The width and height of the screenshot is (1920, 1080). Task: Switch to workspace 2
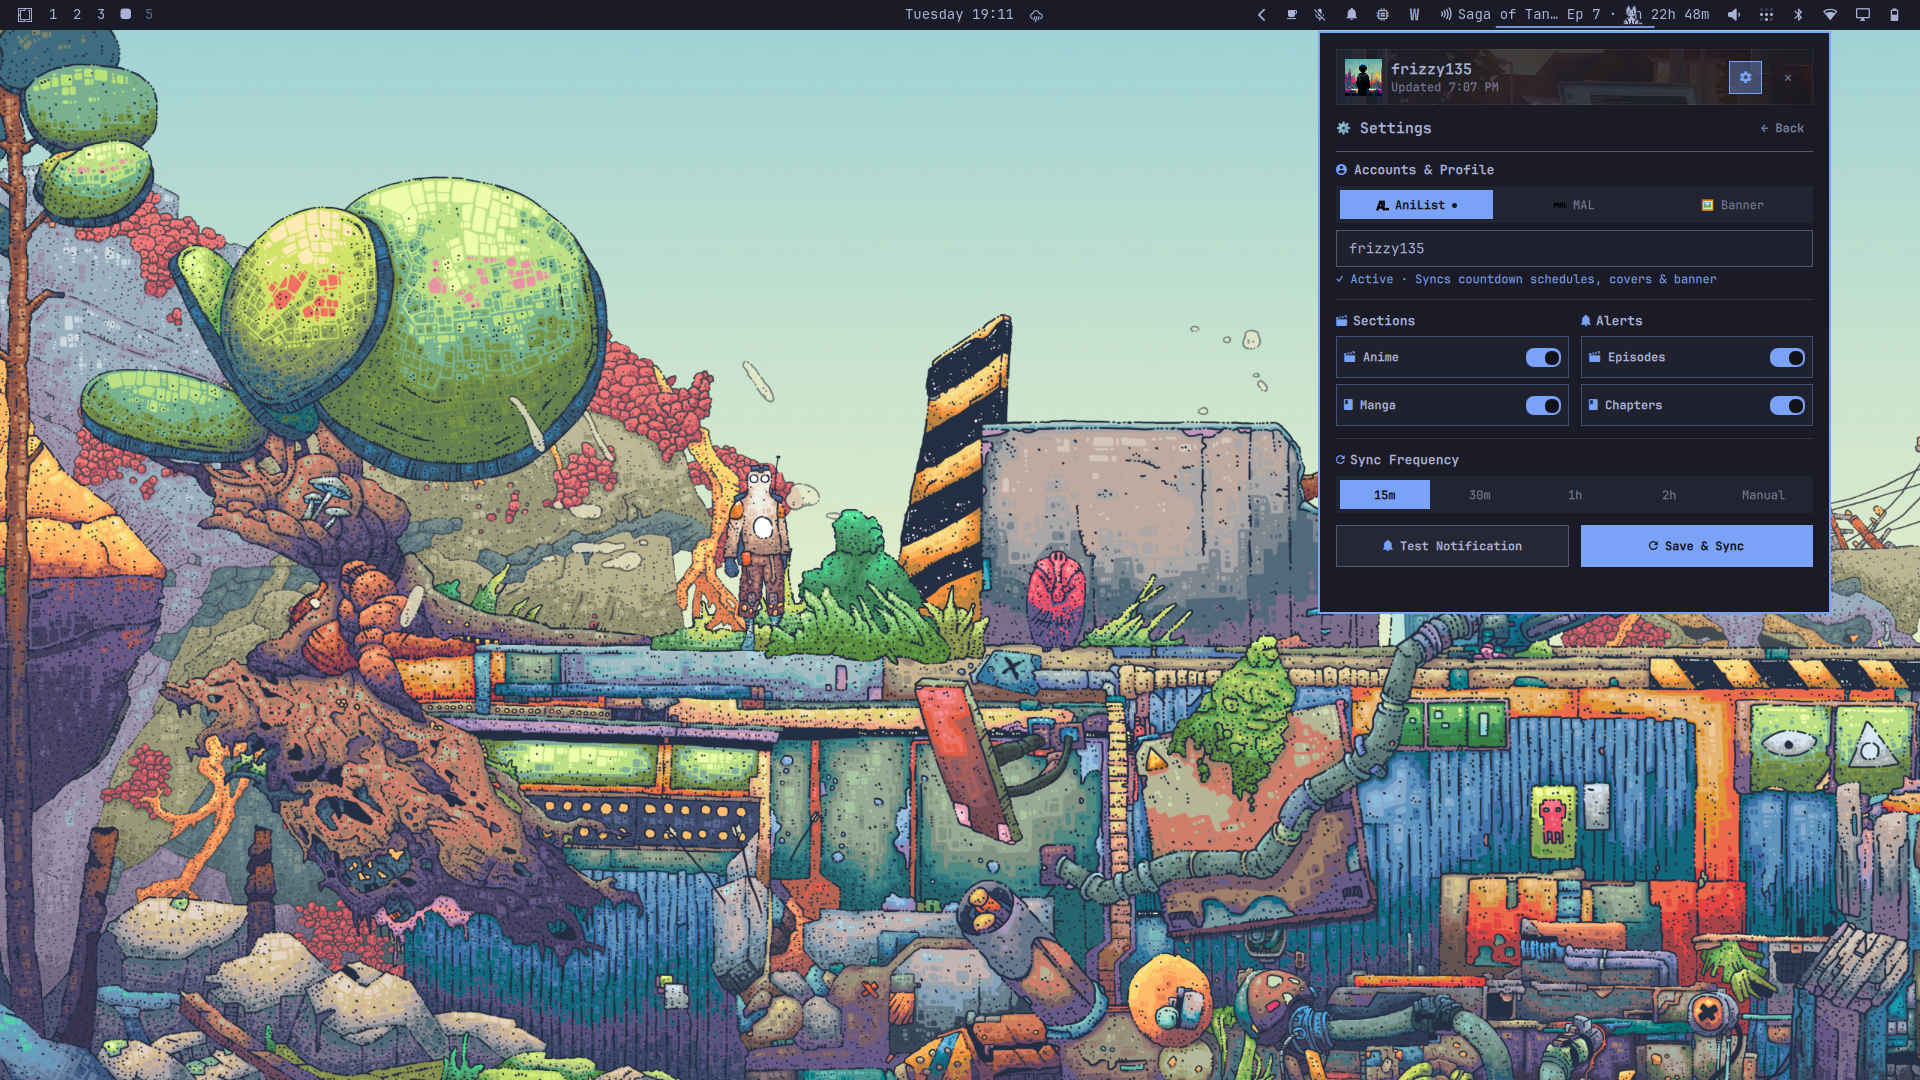[x=77, y=14]
